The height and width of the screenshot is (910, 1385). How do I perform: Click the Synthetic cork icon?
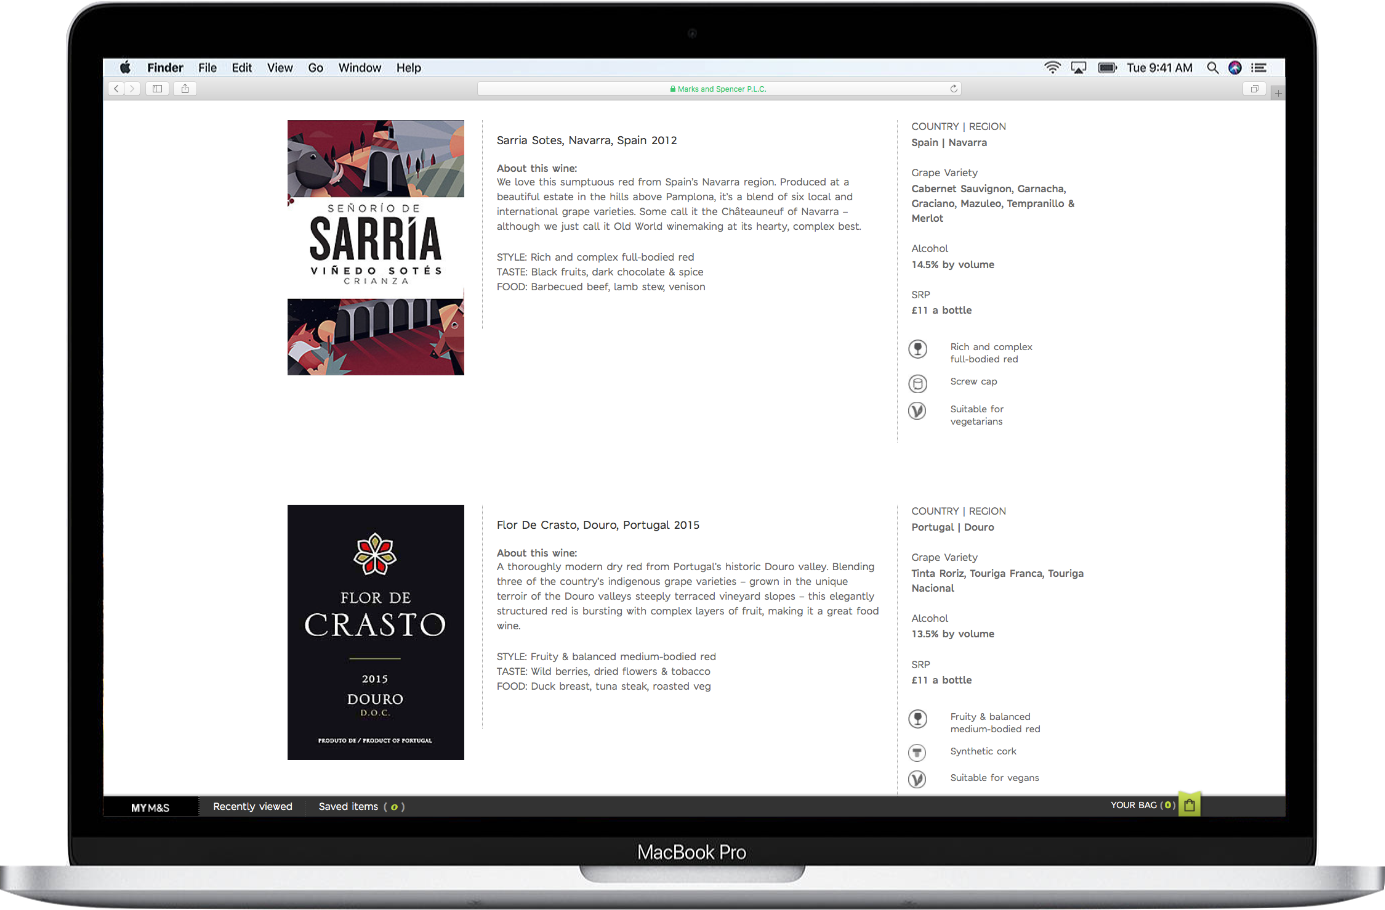(917, 753)
